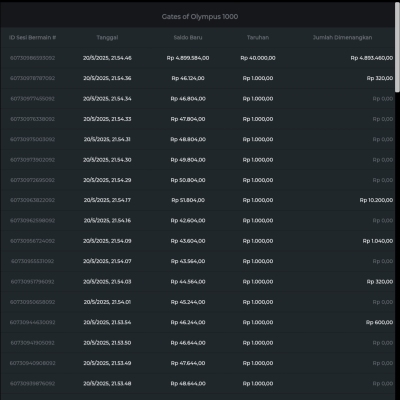400x400 pixels.
Task: Open session ID of the 21.53.54 row
Action: (32, 322)
